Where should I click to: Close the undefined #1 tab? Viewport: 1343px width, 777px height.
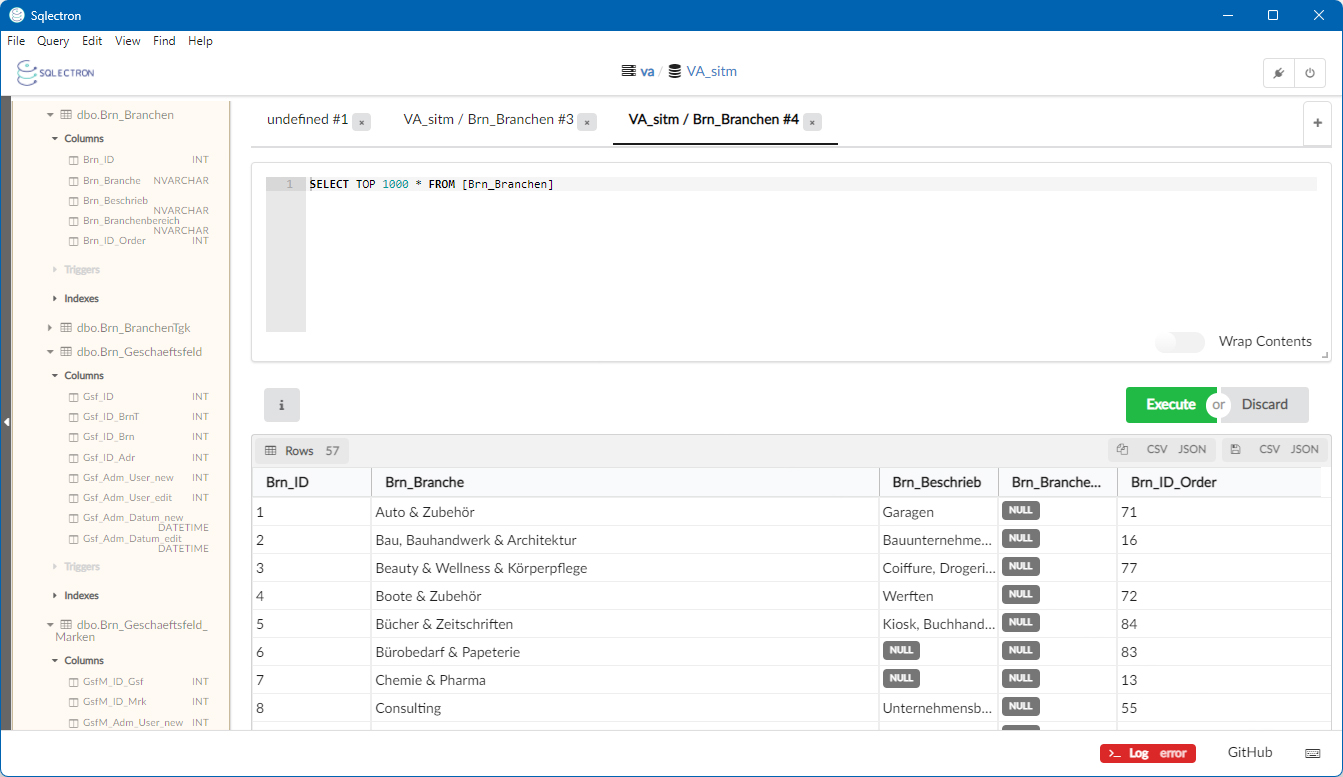click(362, 121)
